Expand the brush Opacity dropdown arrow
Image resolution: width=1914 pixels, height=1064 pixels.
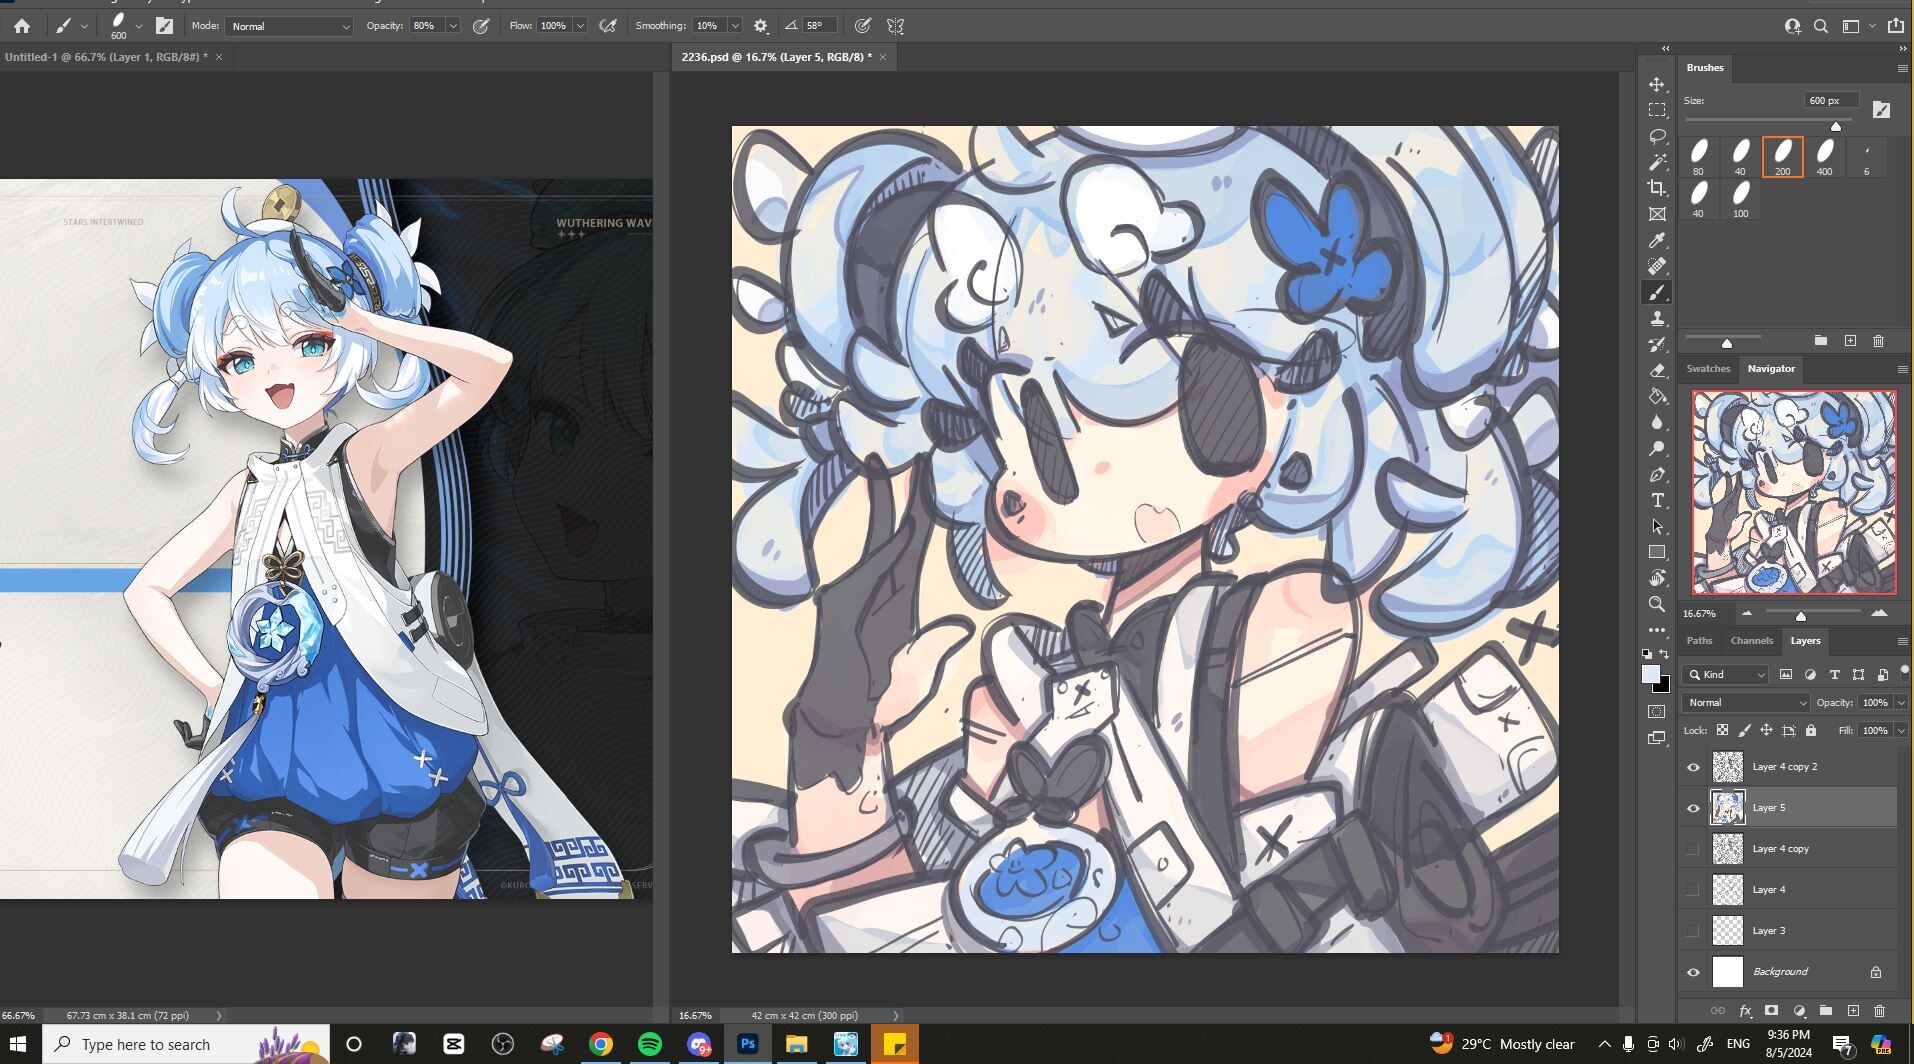[453, 26]
